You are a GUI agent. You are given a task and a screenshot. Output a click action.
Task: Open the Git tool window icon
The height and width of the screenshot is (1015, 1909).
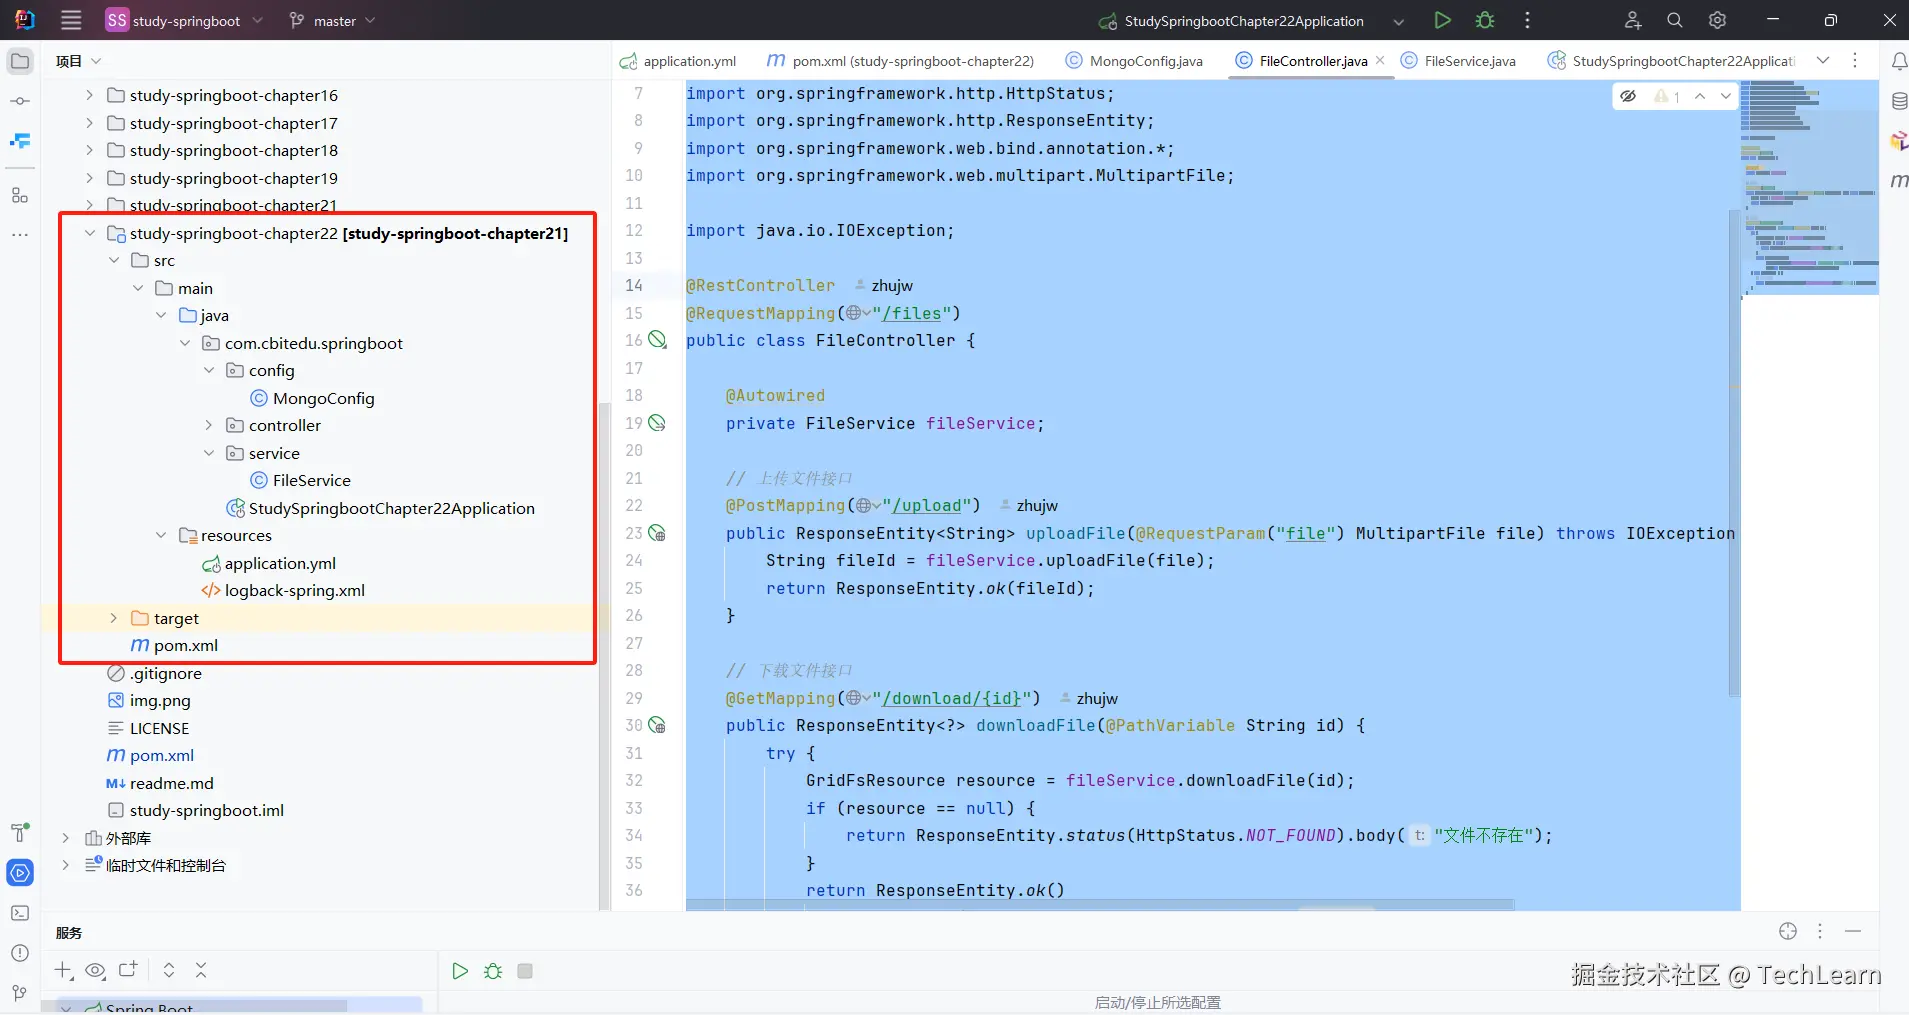pos(20,993)
